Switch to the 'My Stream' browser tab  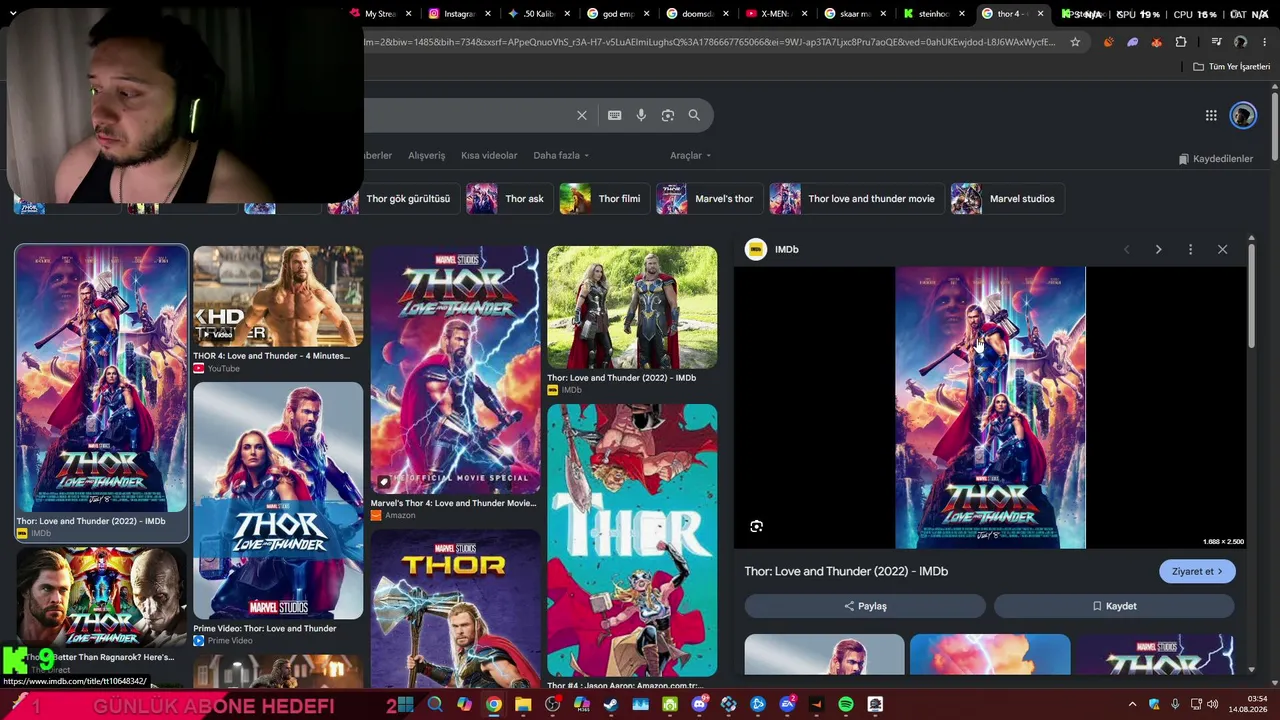(x=380, y=14)
